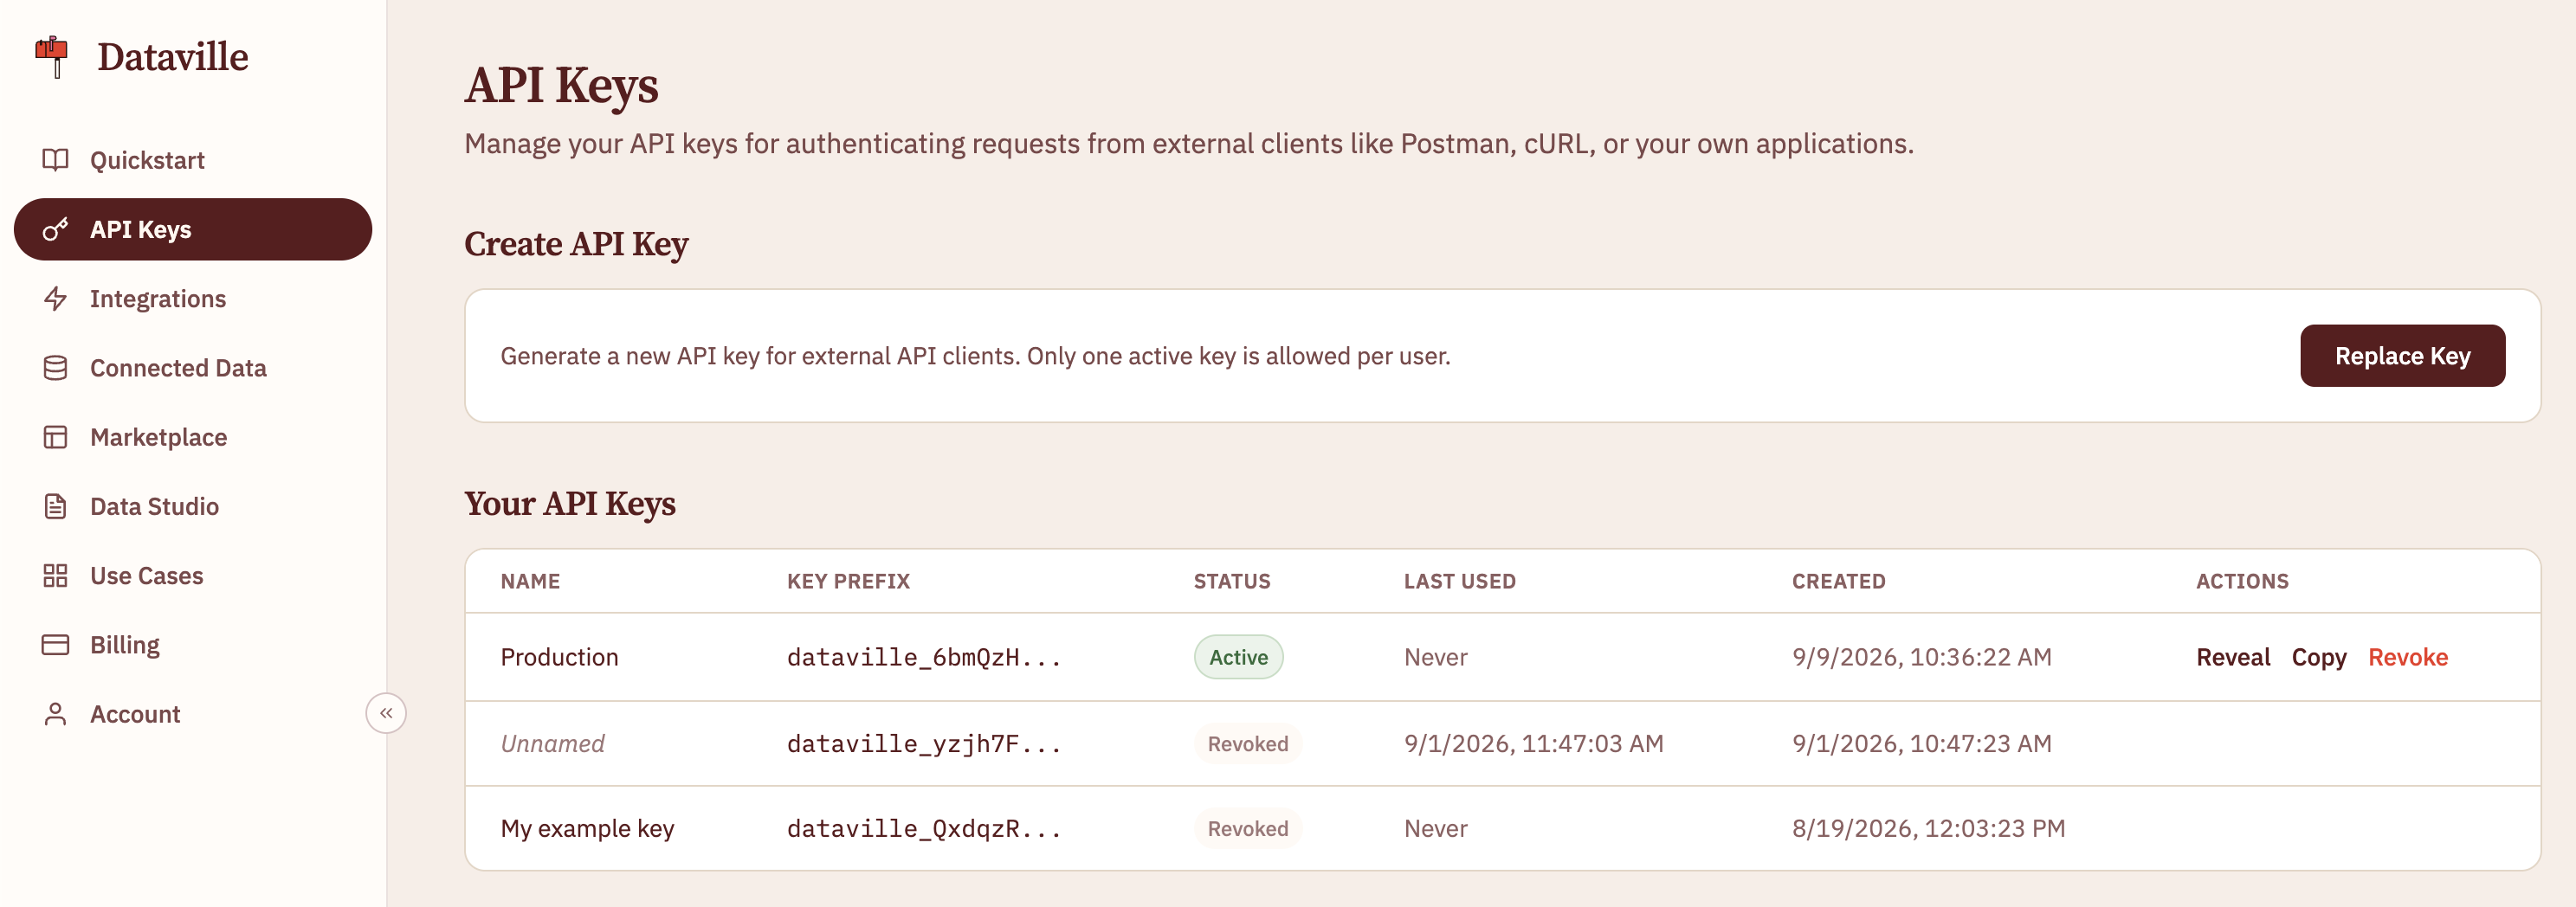Click the My example key name
The height and width of the screenshot is (907, 2576).
click(x=587, y=828)
